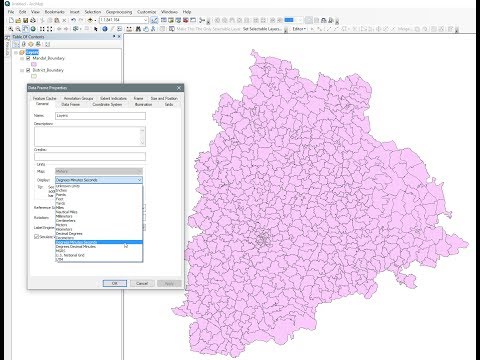This screenshot has width=480, height=360.
Task: Click List By Visibility icon
Action: (x=31, y=44)
